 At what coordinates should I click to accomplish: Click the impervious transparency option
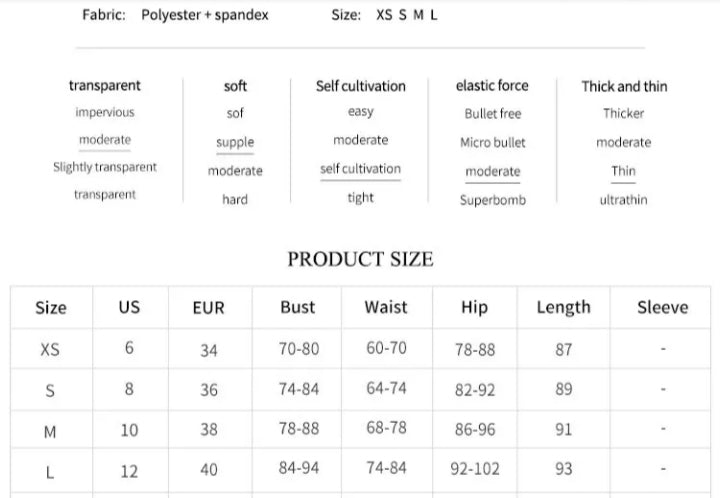pos(105,113)
